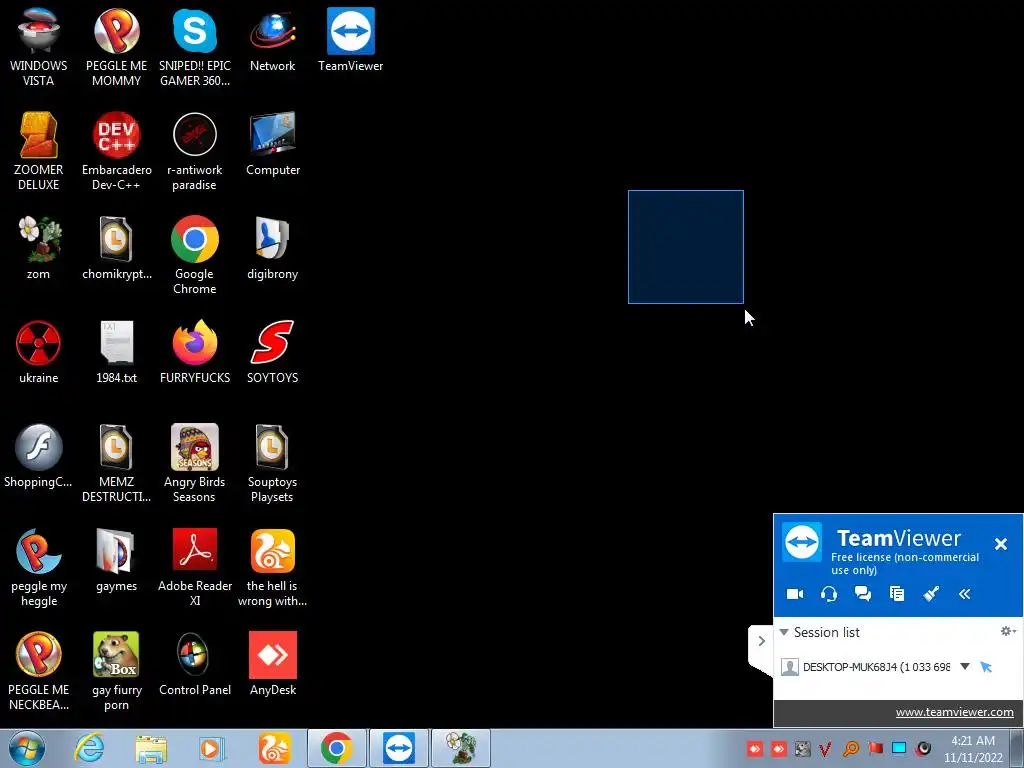This screenshot has height=768, width=1024.
Task: Click the PEGGLE ME NECKBEA... icon
Action: click(39, 671)
